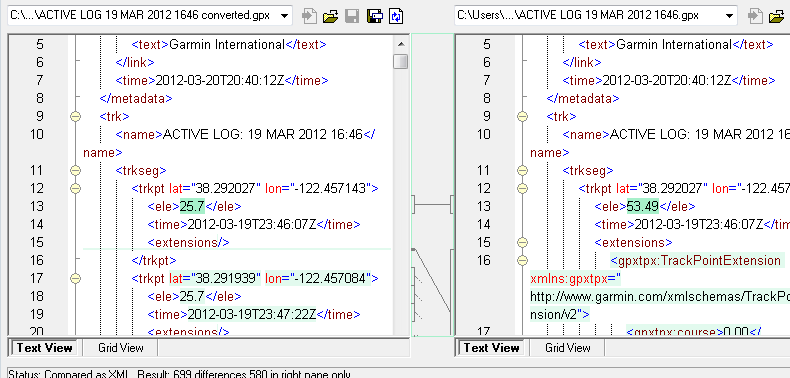Collapse the trk node in left pane
This screenshot has width=790, height=378.
76,116
